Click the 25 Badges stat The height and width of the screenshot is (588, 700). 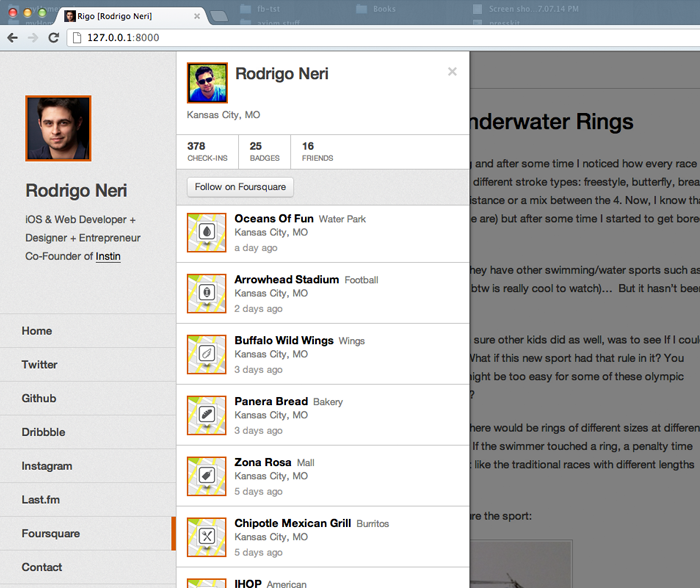(264, 152)
